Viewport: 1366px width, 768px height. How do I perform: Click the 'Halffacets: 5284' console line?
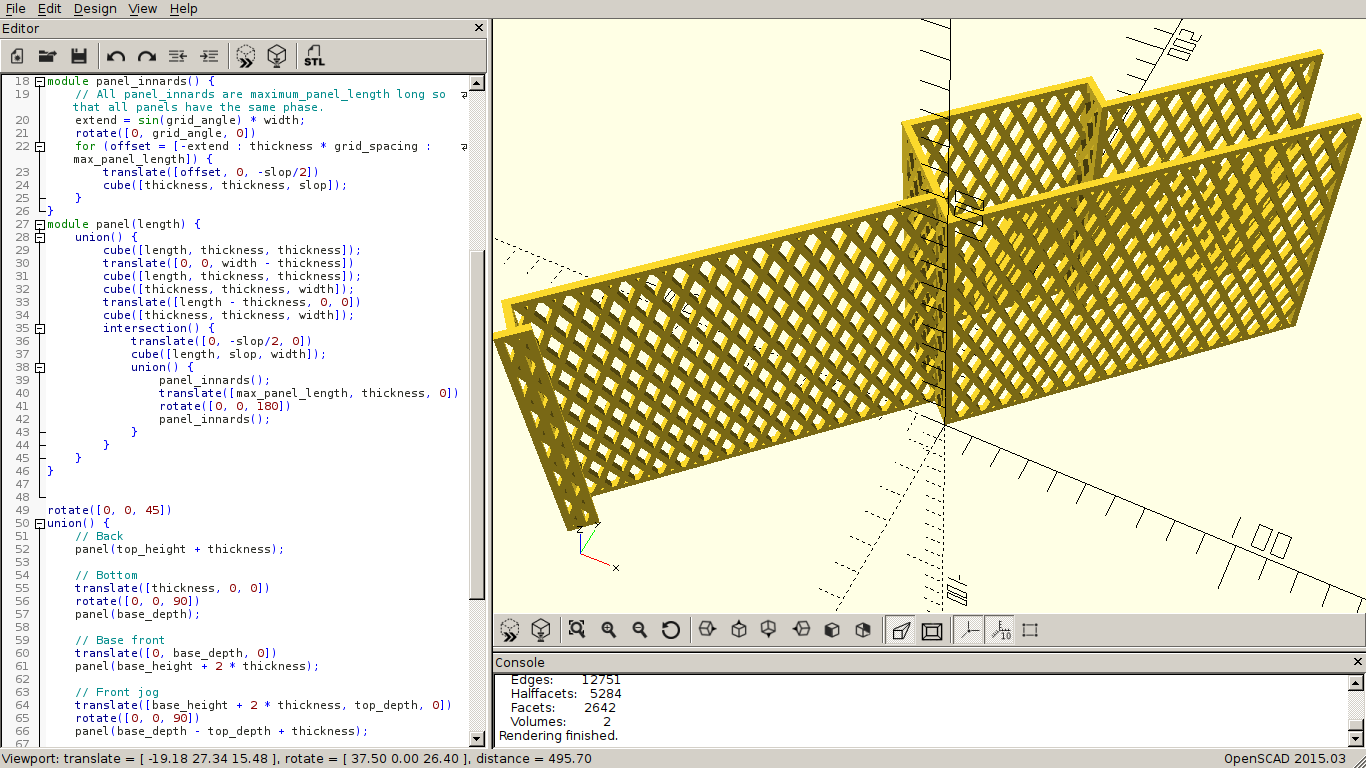(x=566, y=693)
